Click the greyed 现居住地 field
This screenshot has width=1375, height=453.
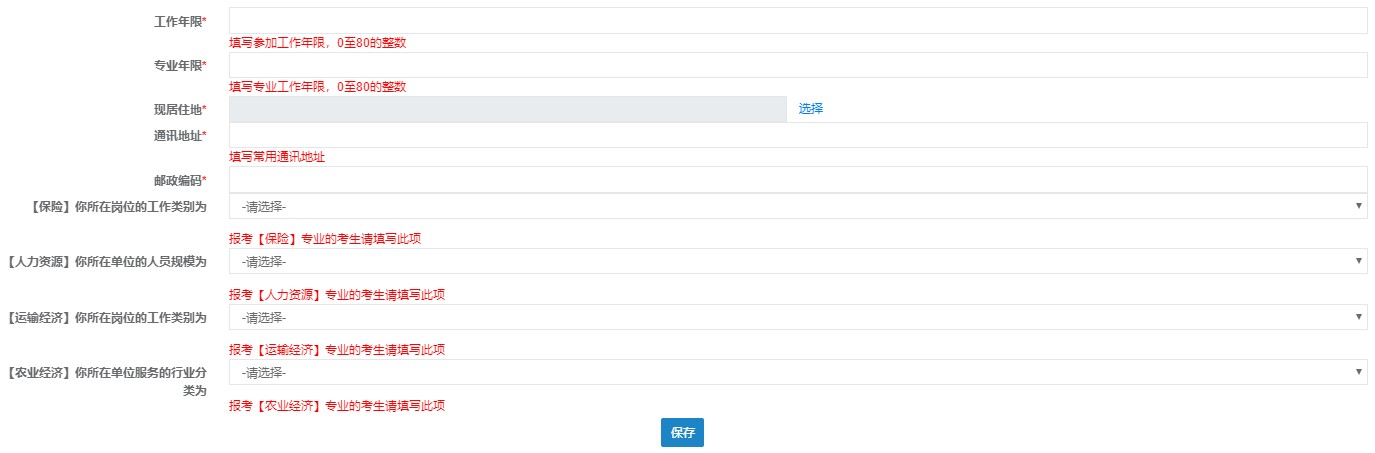click(508, 109)
